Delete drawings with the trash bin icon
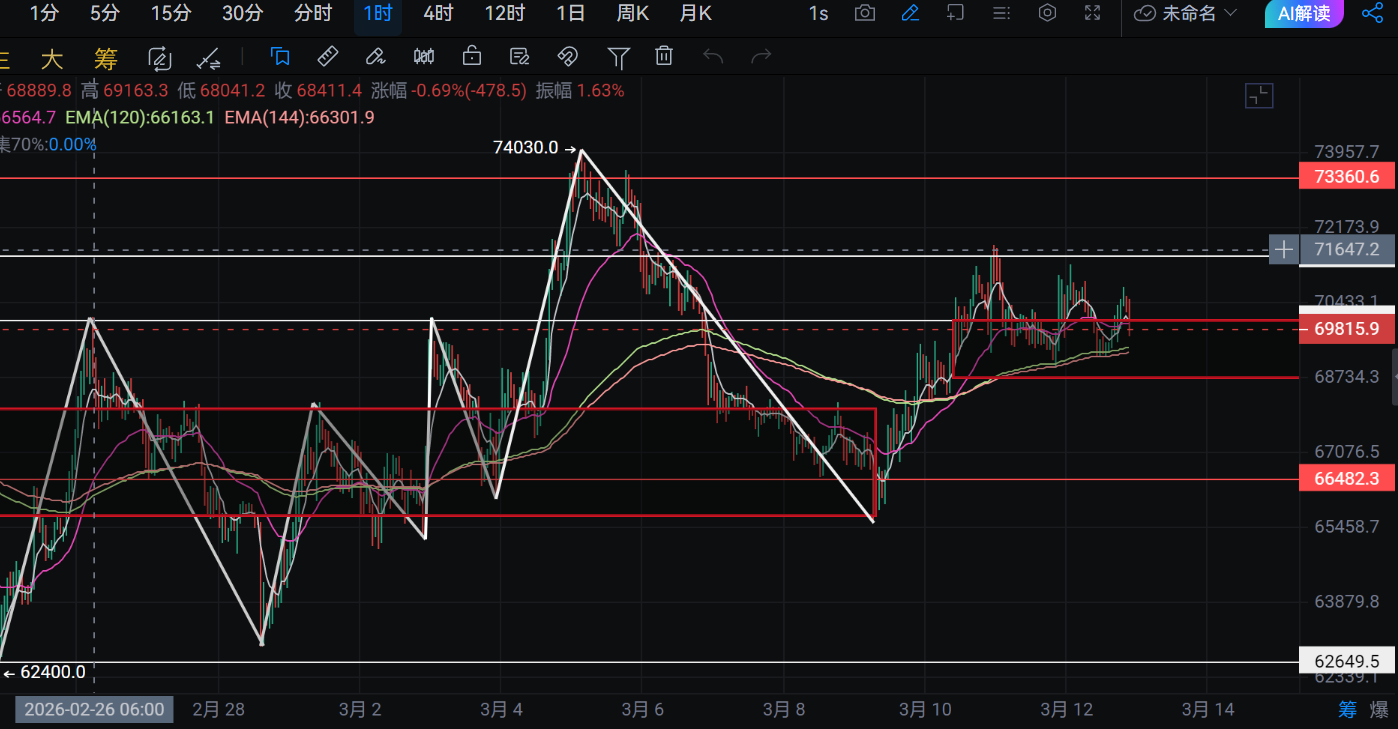 [x=664, y=56]
